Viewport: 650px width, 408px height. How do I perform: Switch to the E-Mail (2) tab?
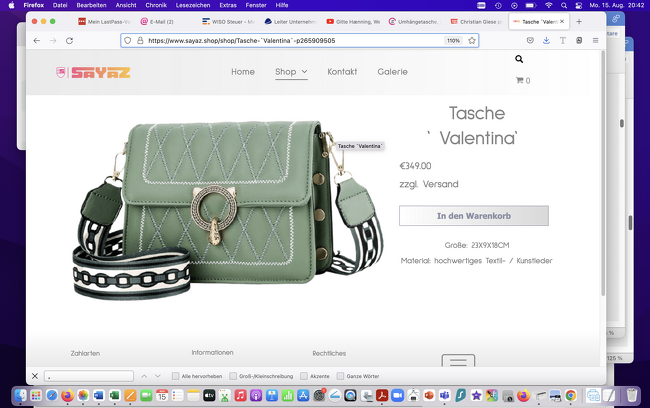[x=157, y=22]
